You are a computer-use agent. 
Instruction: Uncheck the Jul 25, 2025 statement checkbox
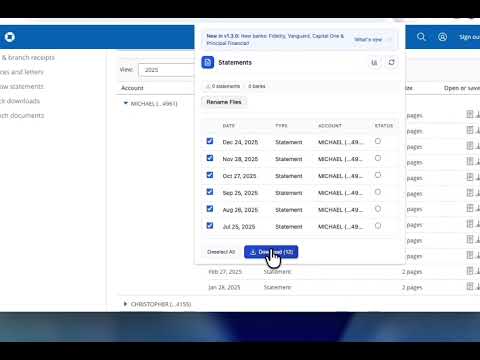click(210, 226)
